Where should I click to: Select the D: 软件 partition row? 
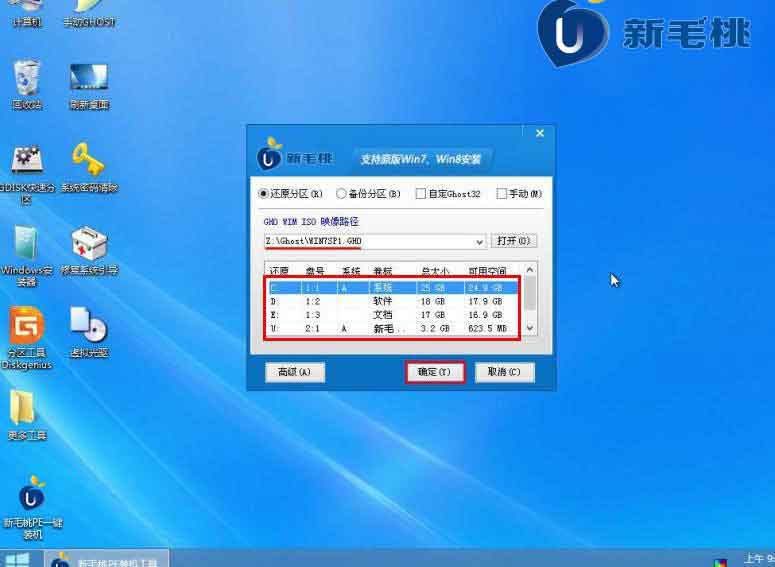(x=392, y=301)
